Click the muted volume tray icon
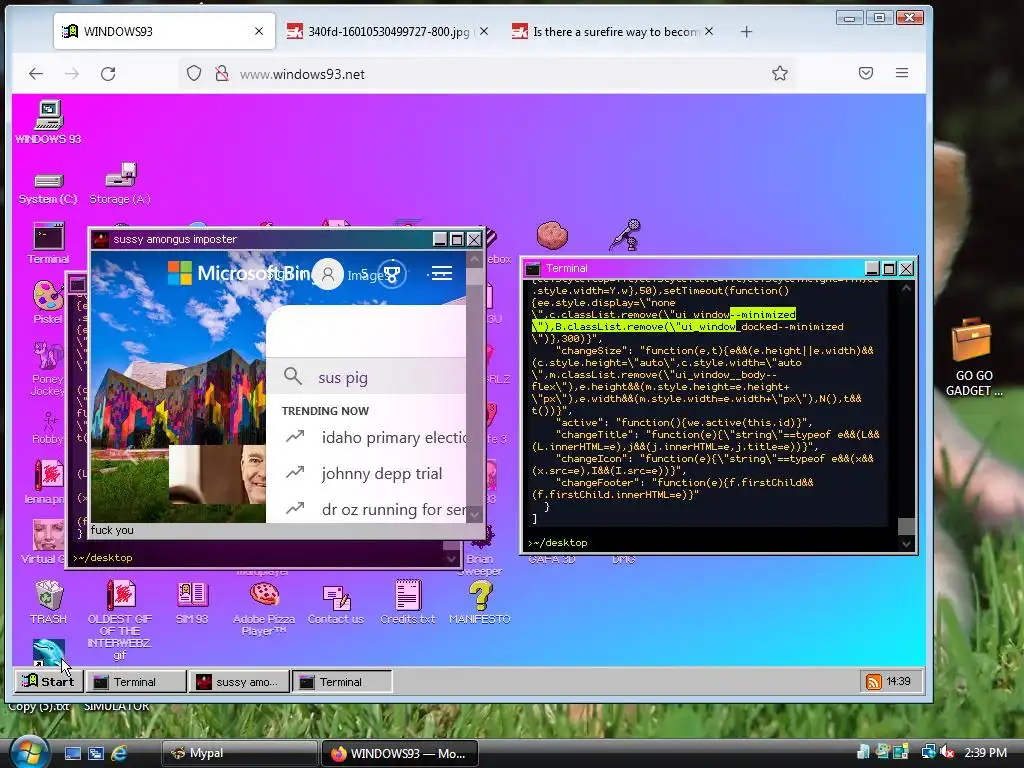The height and width of the screenshot is (768, 1024). click(x=948, y=752)
